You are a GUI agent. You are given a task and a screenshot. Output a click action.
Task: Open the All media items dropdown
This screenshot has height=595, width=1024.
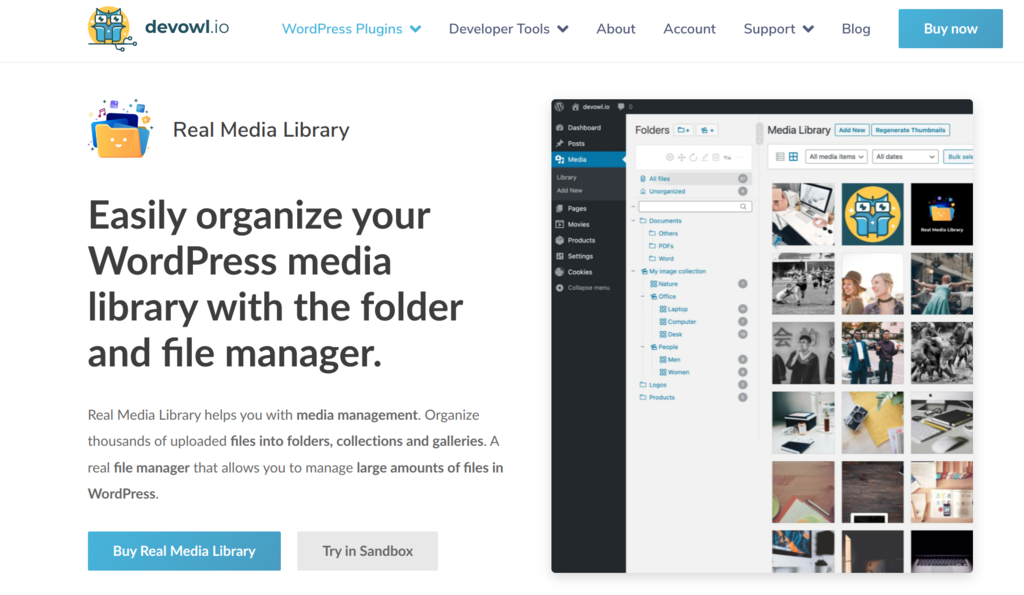(836, 157)
